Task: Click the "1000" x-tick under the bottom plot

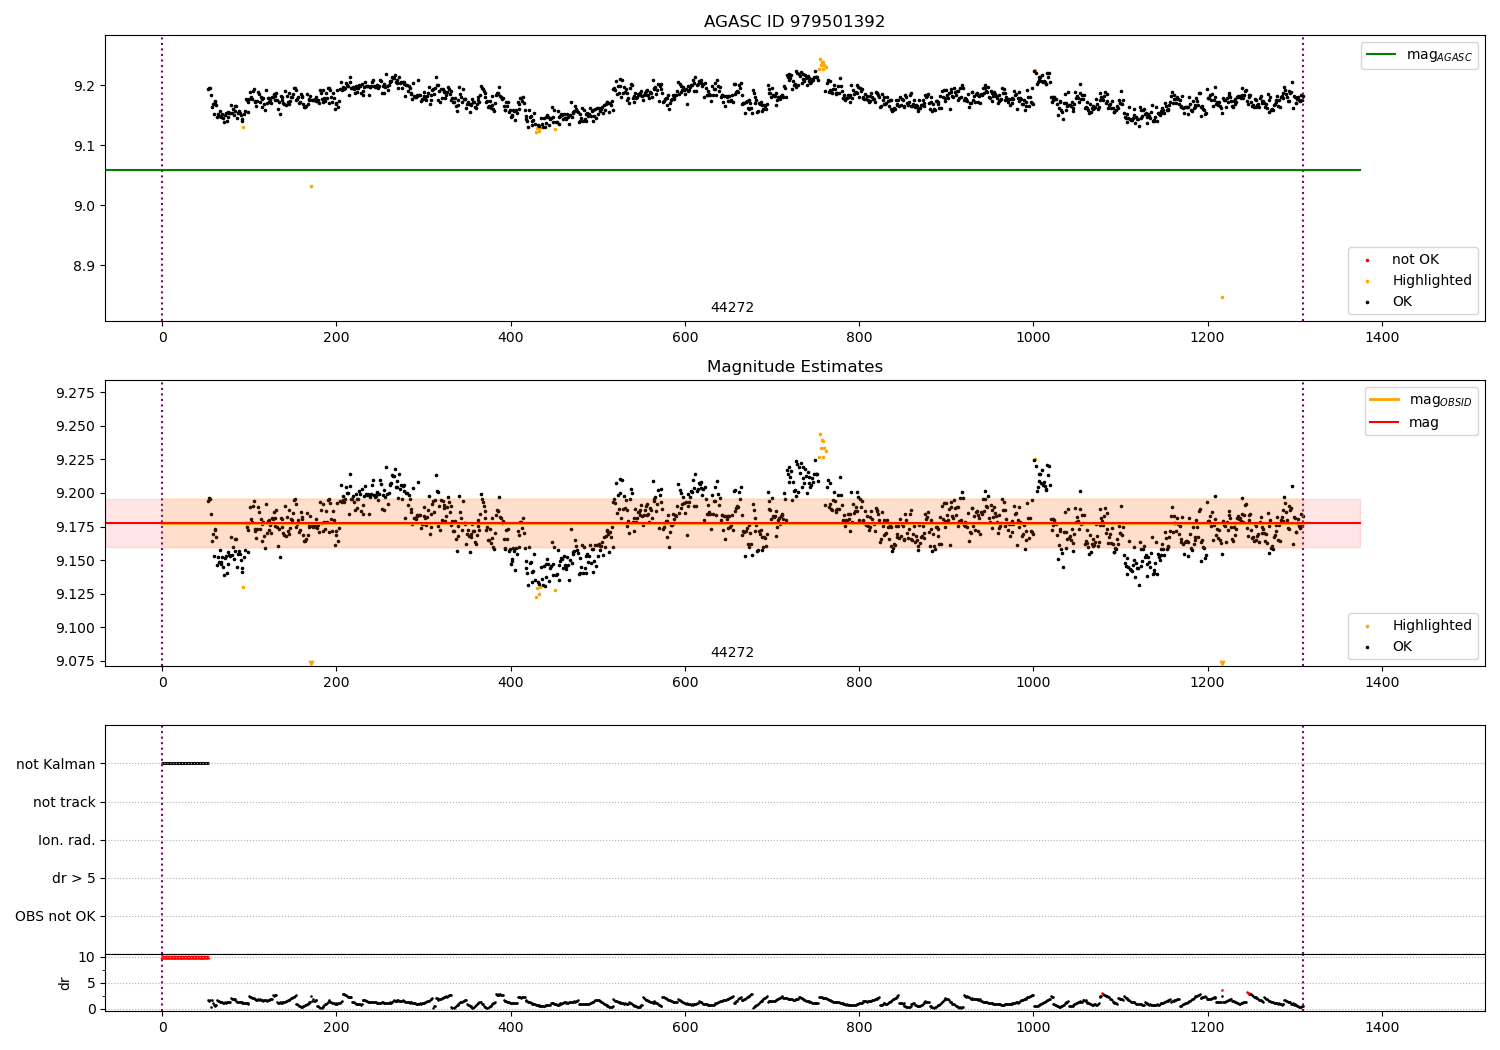Action: click(1033, 1027)
